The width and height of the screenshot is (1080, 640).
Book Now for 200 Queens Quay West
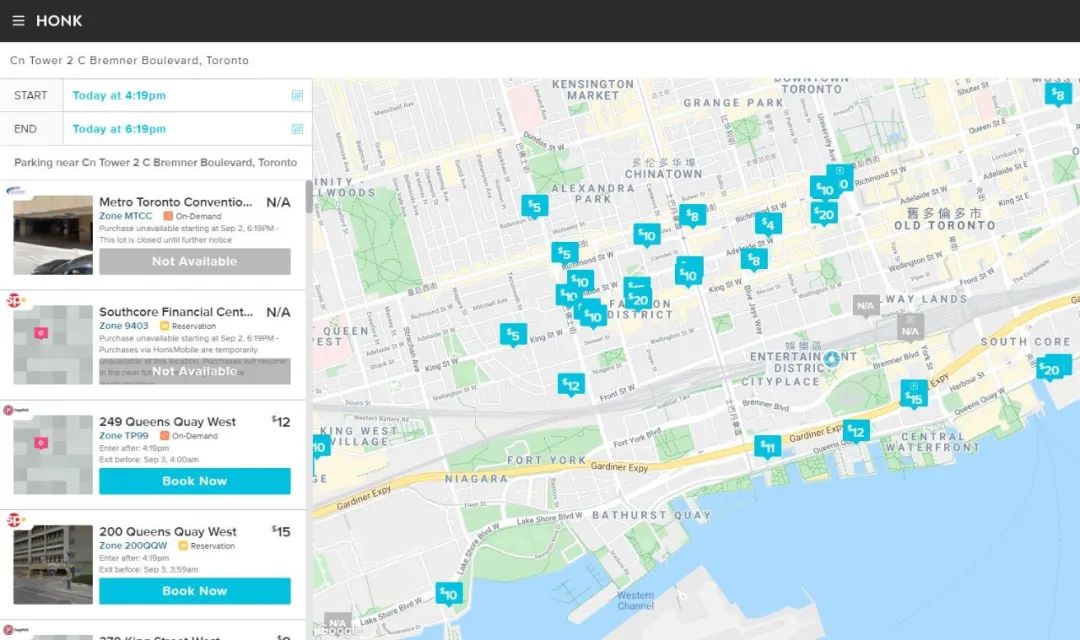(195, 591)
